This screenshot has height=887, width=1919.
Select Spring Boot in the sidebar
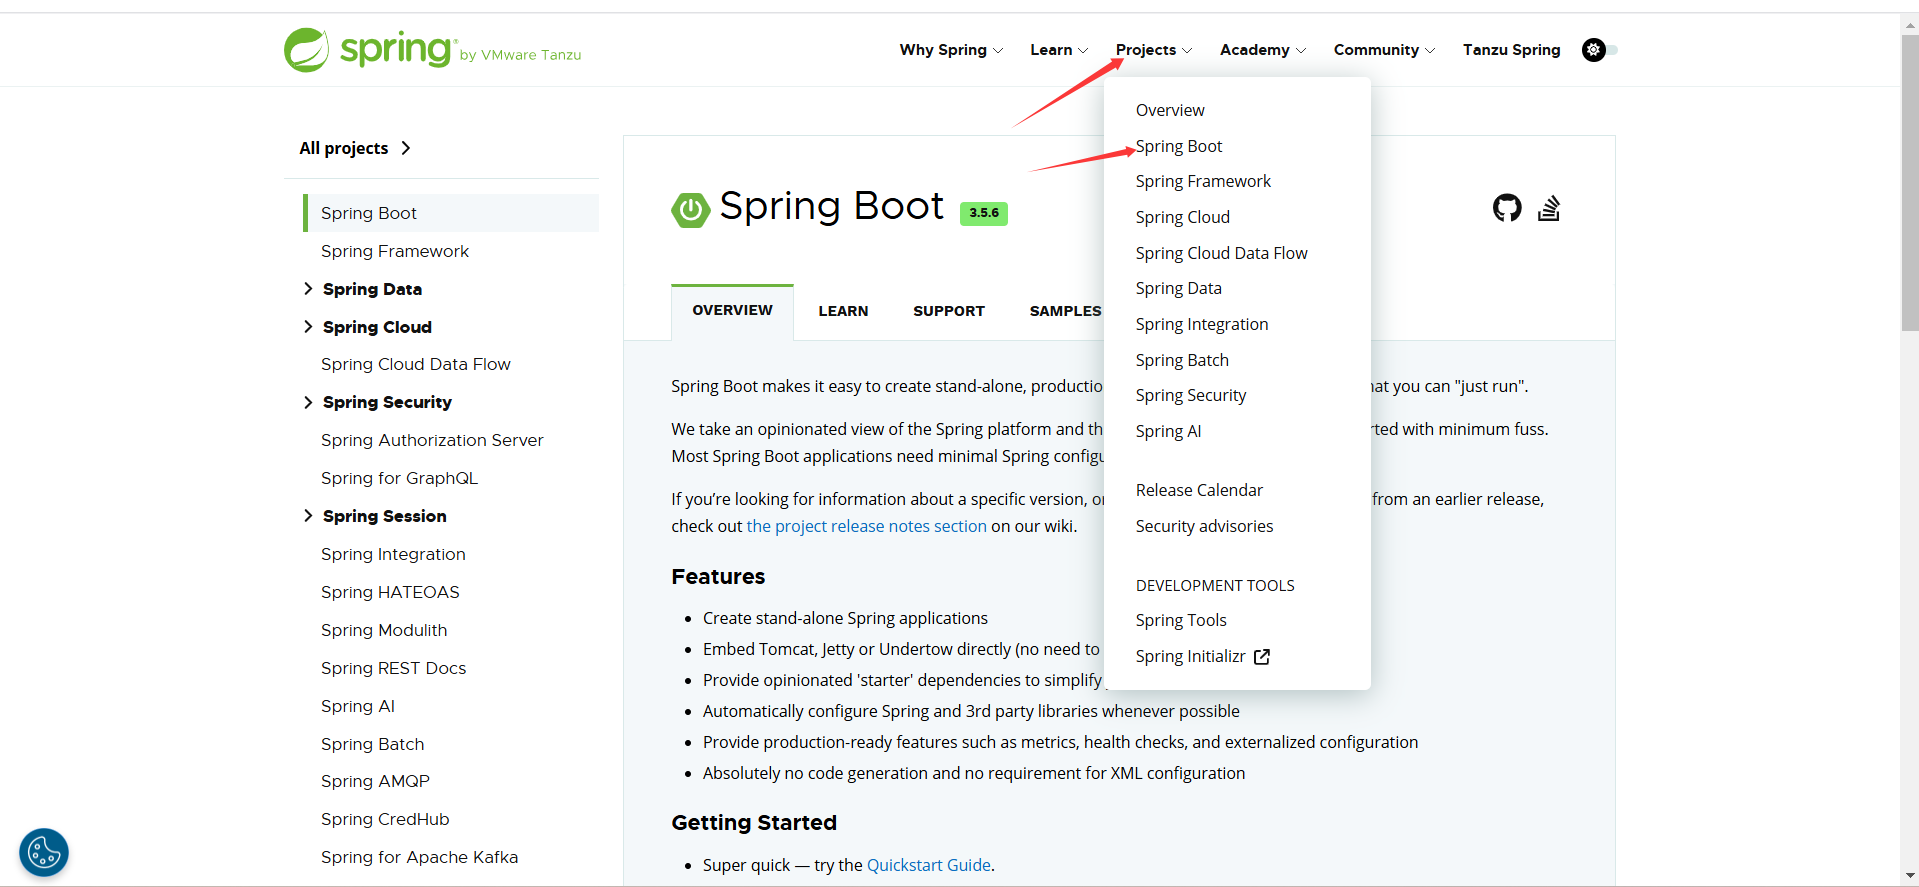(451, 213)
